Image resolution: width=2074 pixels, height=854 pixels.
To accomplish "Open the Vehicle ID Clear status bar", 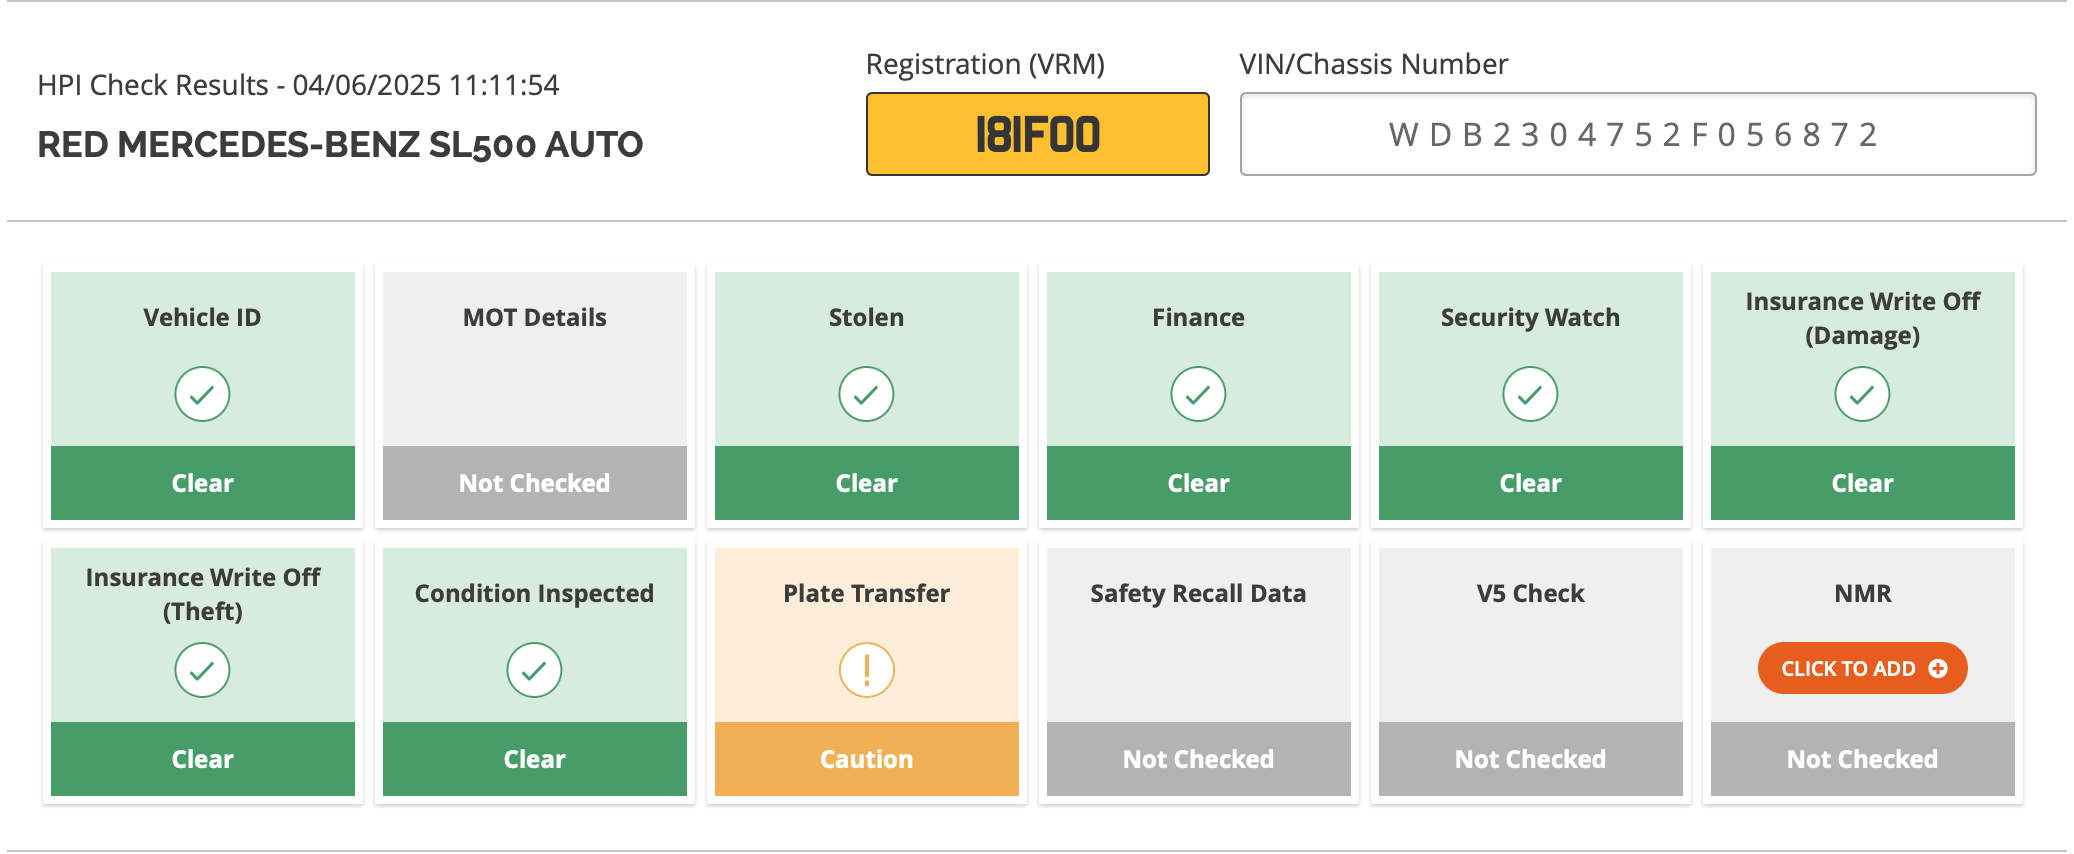I will pyautogui.click(x=203, y=483).
